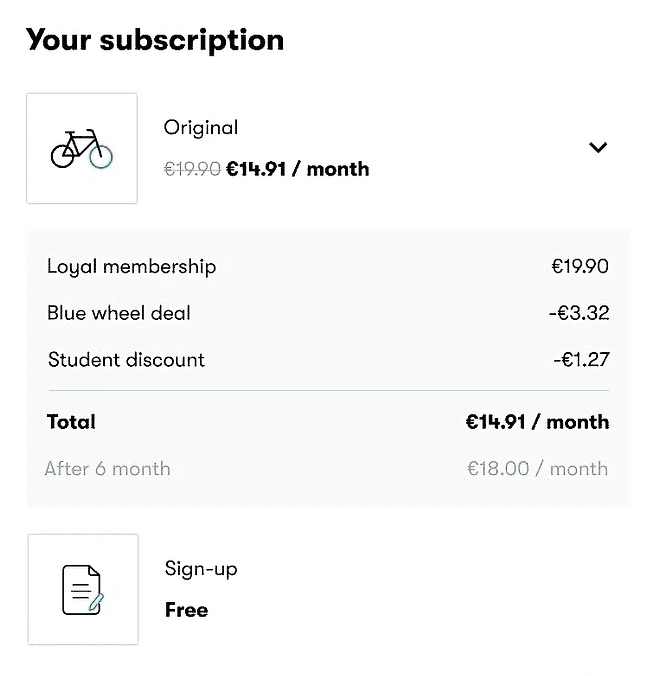Click the €18.00 / month future price
The width and height of the screenshot is (672, 676).
[538, 469]
